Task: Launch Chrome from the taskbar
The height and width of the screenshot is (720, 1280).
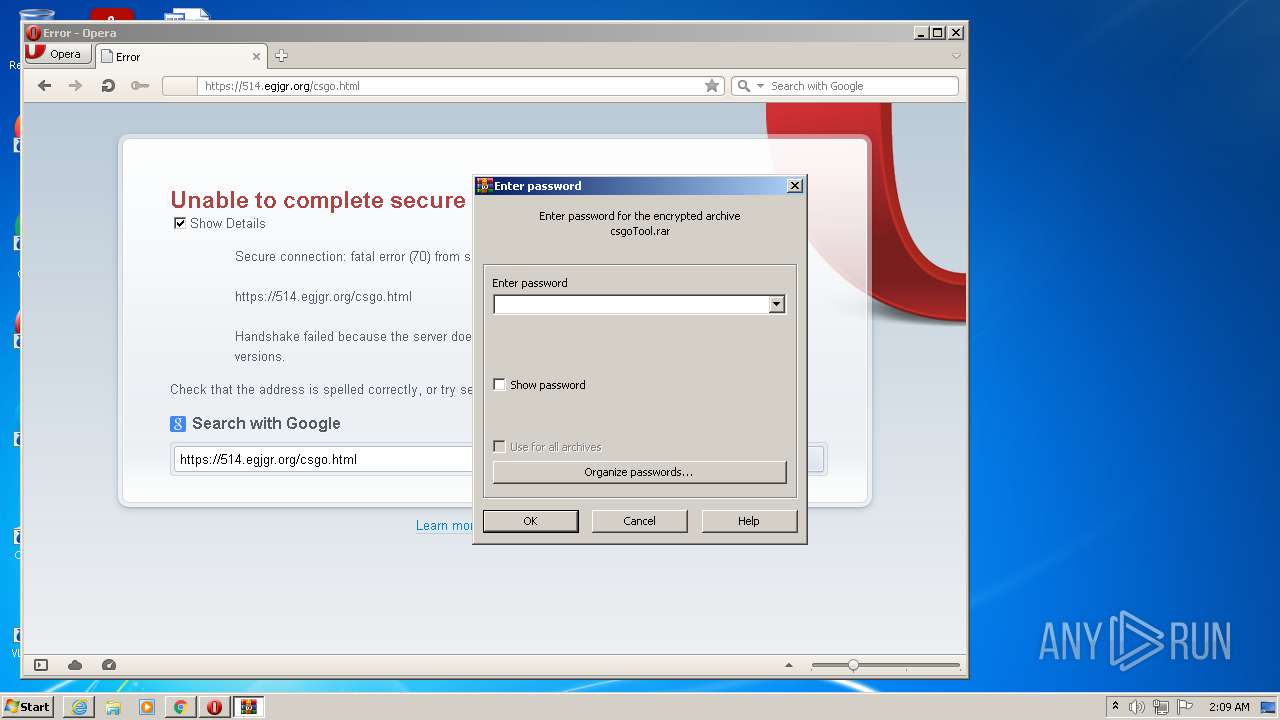Action: [x=181, y=707]
